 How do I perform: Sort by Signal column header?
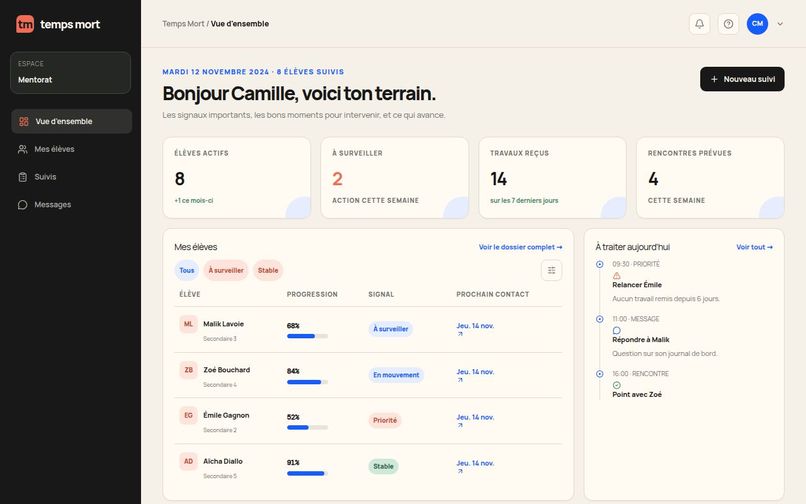click(x=381, y=294)
